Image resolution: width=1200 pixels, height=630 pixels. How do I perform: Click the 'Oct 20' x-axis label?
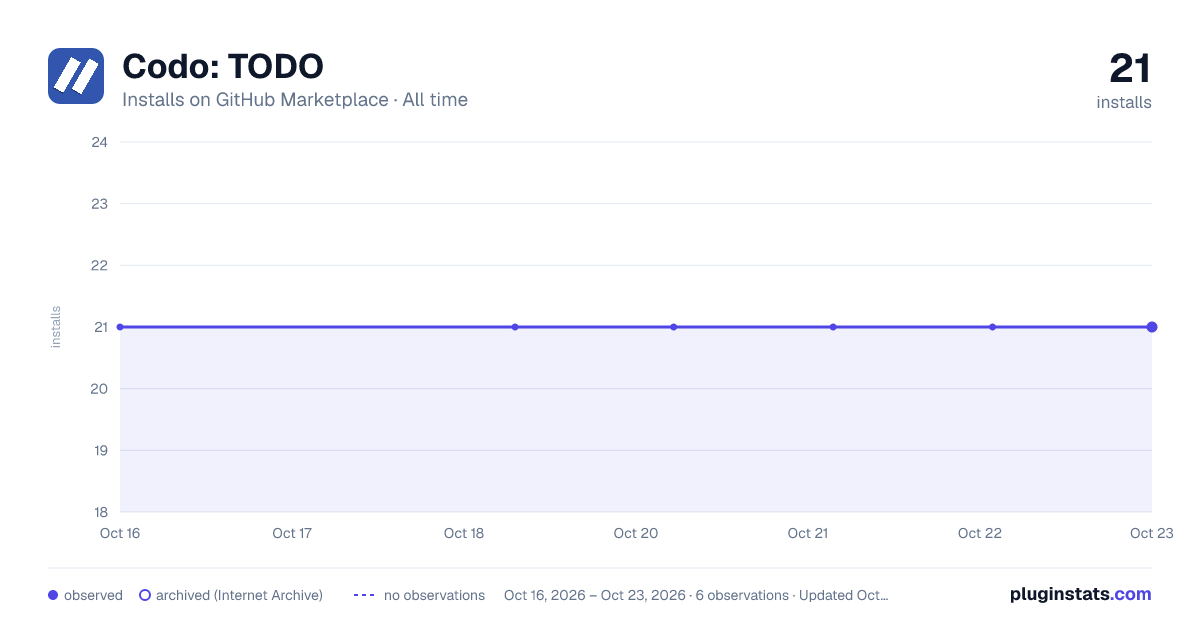click(x=636, y=533)
